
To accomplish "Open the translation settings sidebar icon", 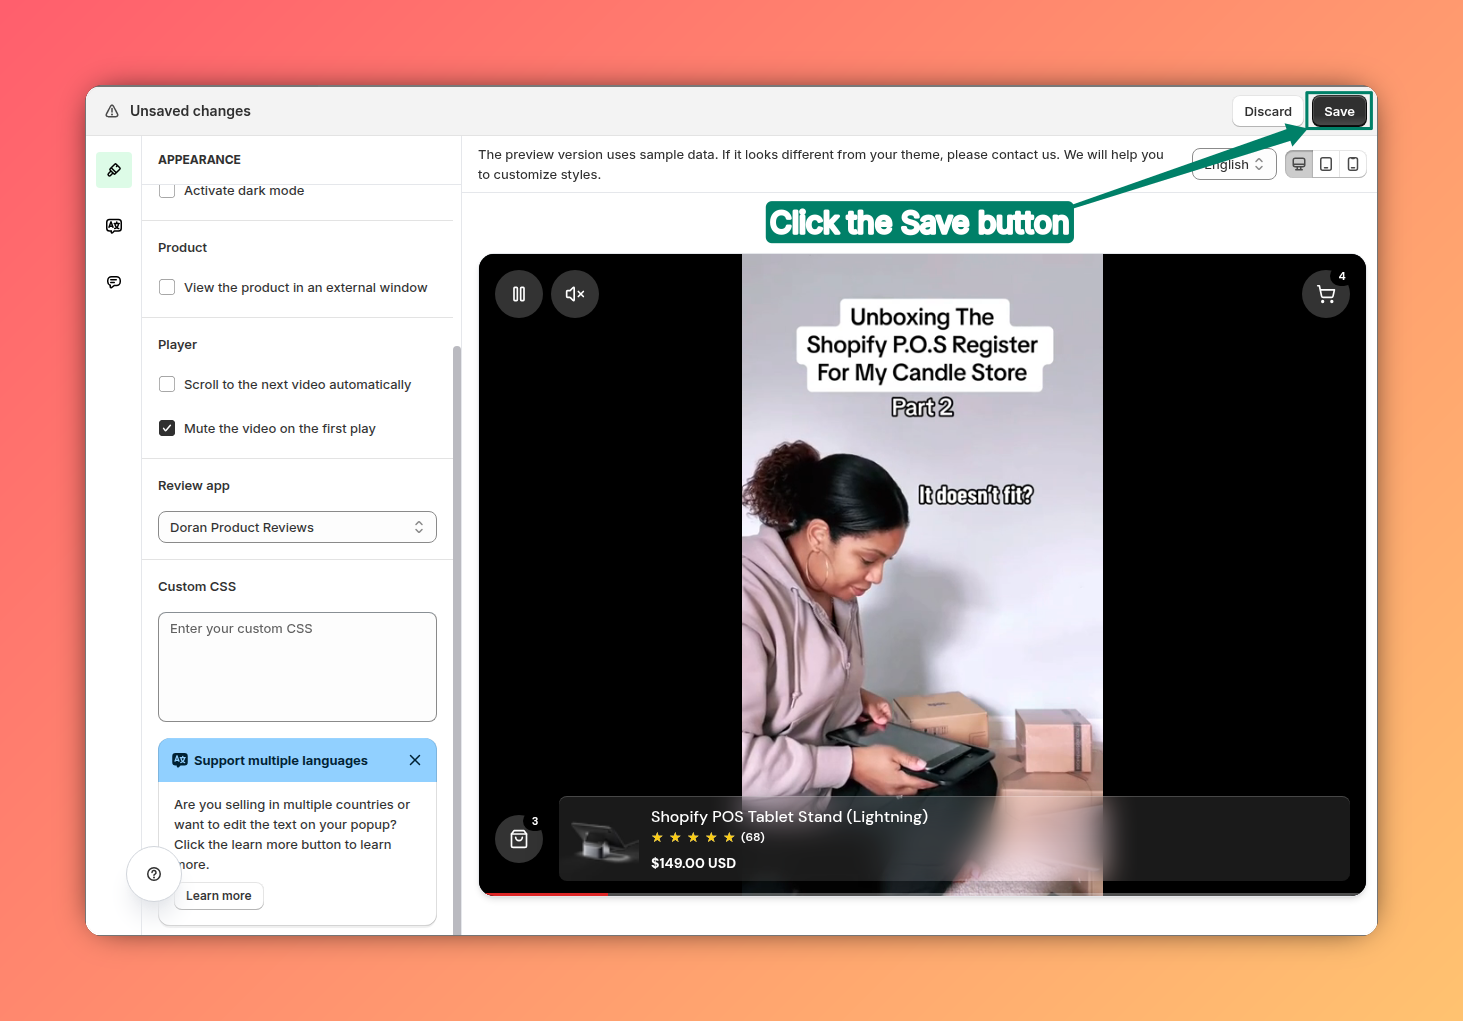I will tap(114, 226).
